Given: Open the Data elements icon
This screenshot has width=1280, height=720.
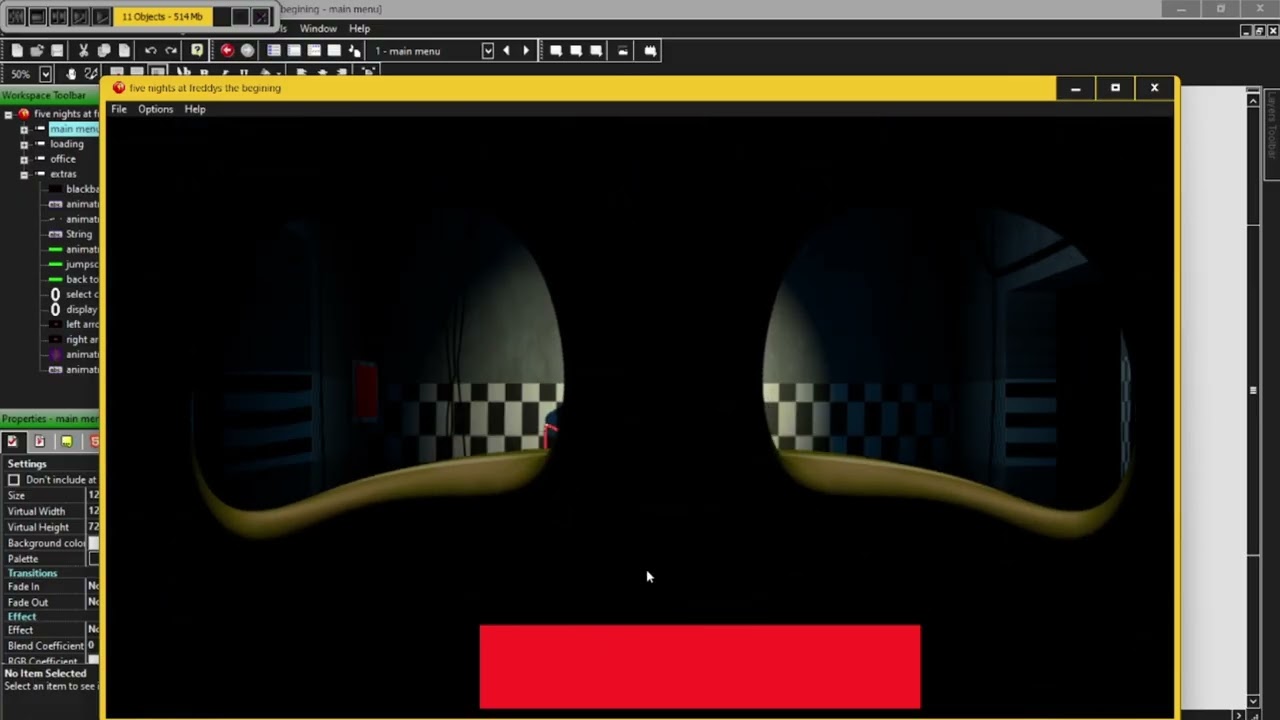Looking at the screenshot, I should tap(354, 51).
